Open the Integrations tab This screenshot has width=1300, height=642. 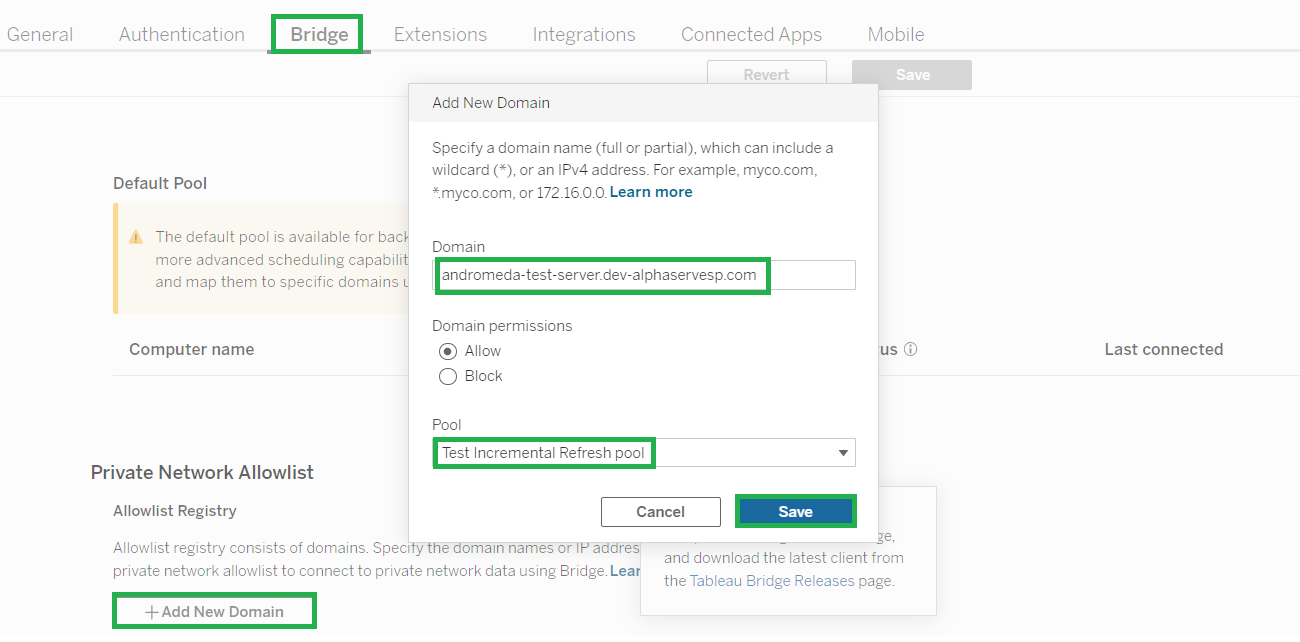pos(583,33)
